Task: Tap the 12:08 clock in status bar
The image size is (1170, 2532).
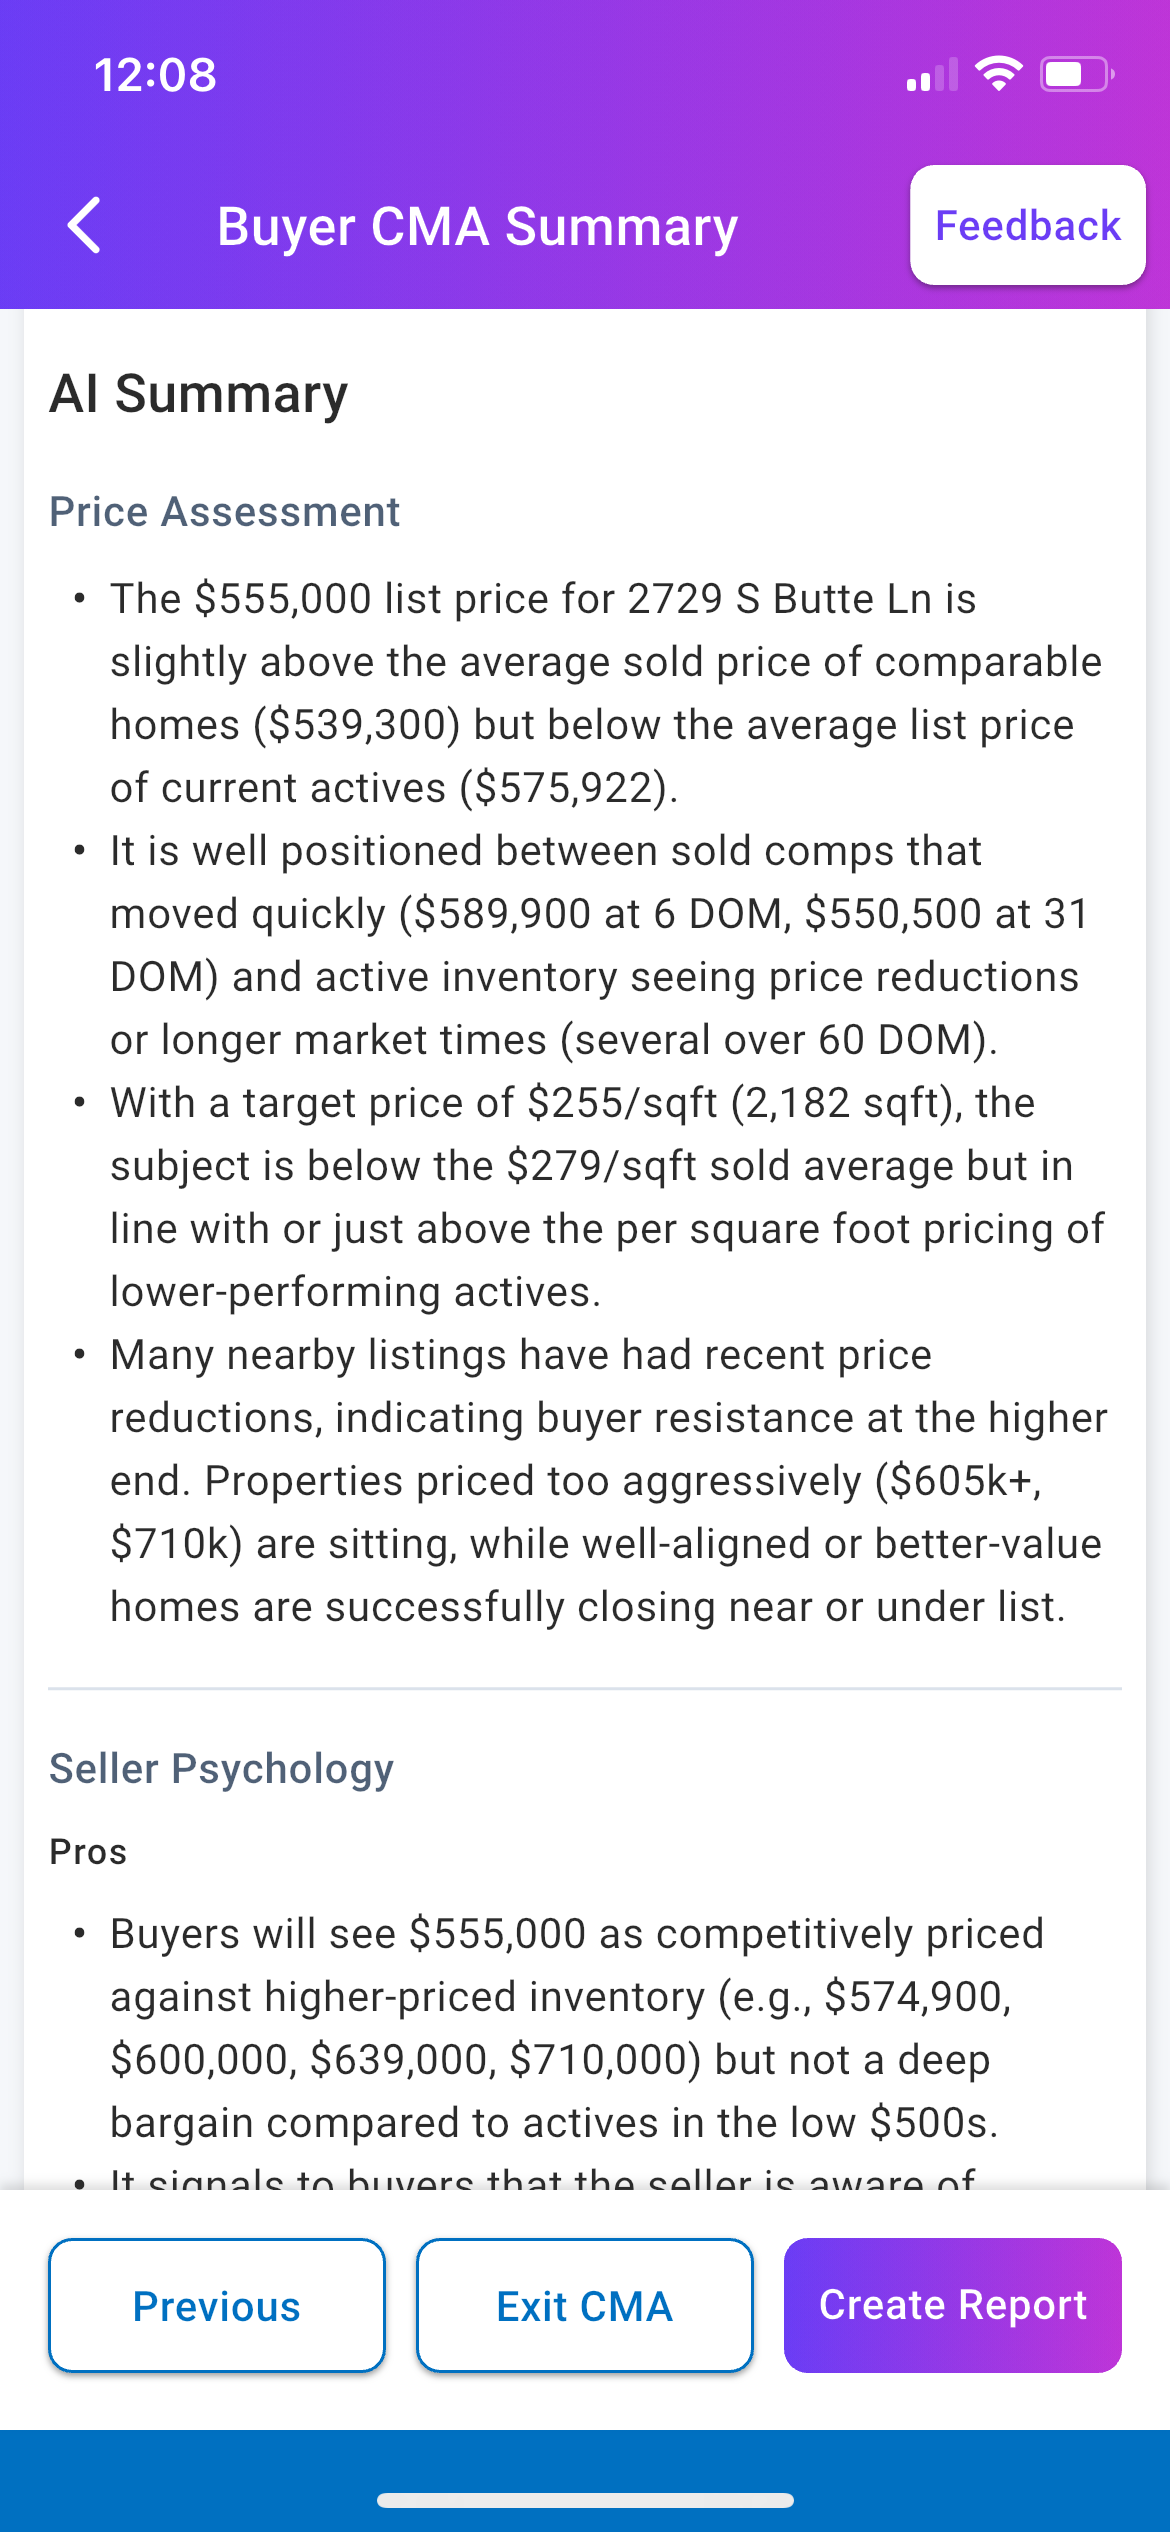Action: click(x=155, y=75)
